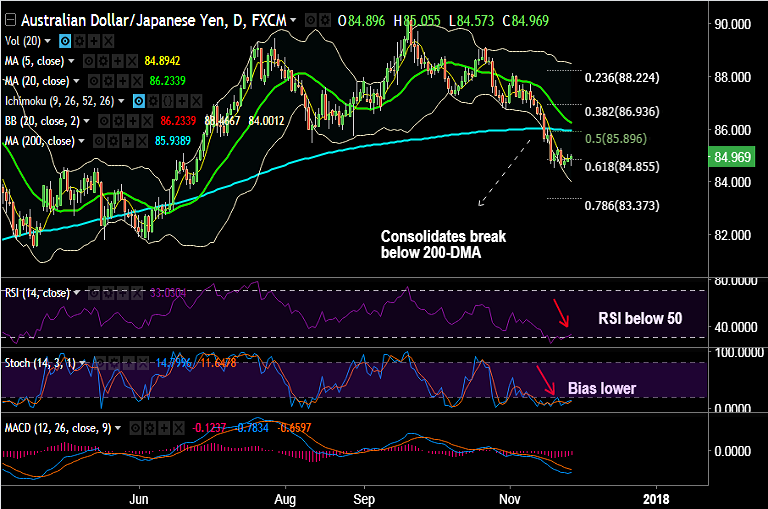Click the 0.382(86.936) Fibonacci level label

coord(622,112)
